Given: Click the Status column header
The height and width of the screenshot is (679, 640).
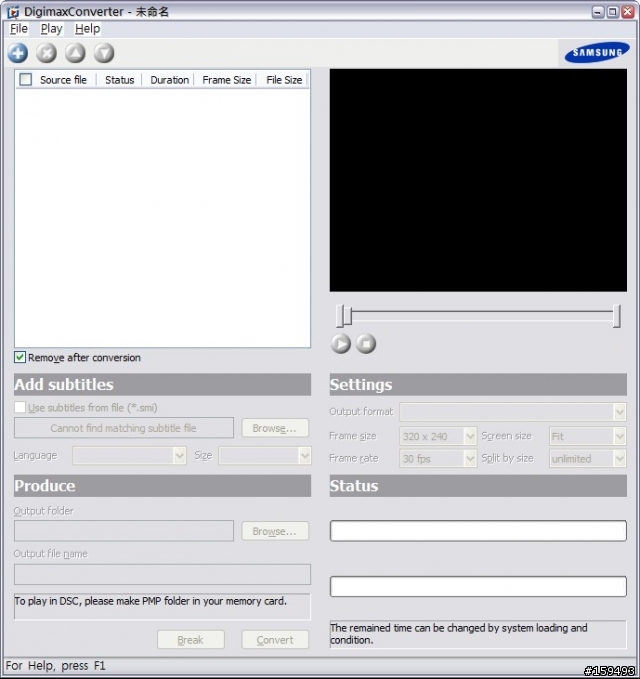Looking at the screenshot, I should pos(120,80).
